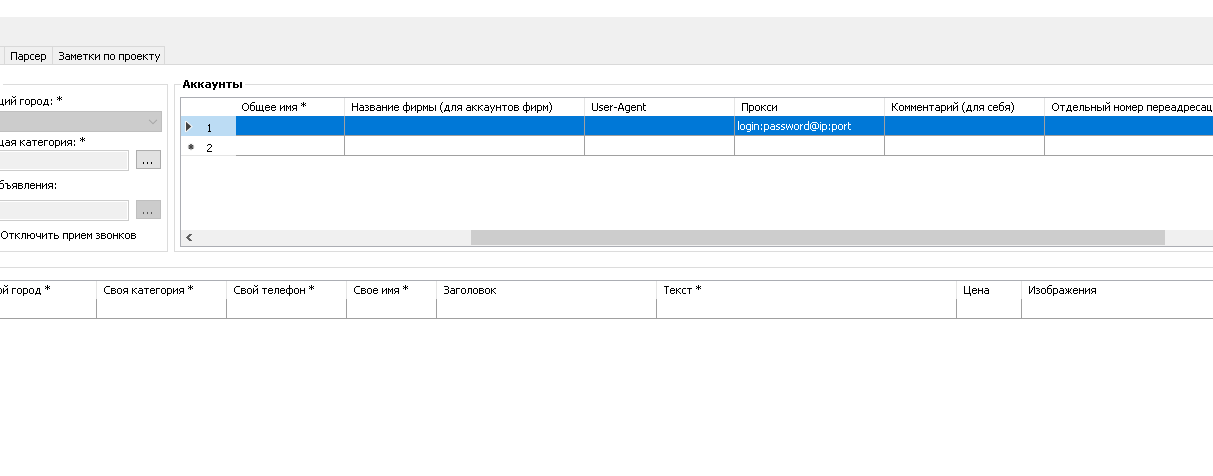Click new-row asterisk marker for row 2
The height and width of the screenshot is (476, 1213).
190,147
